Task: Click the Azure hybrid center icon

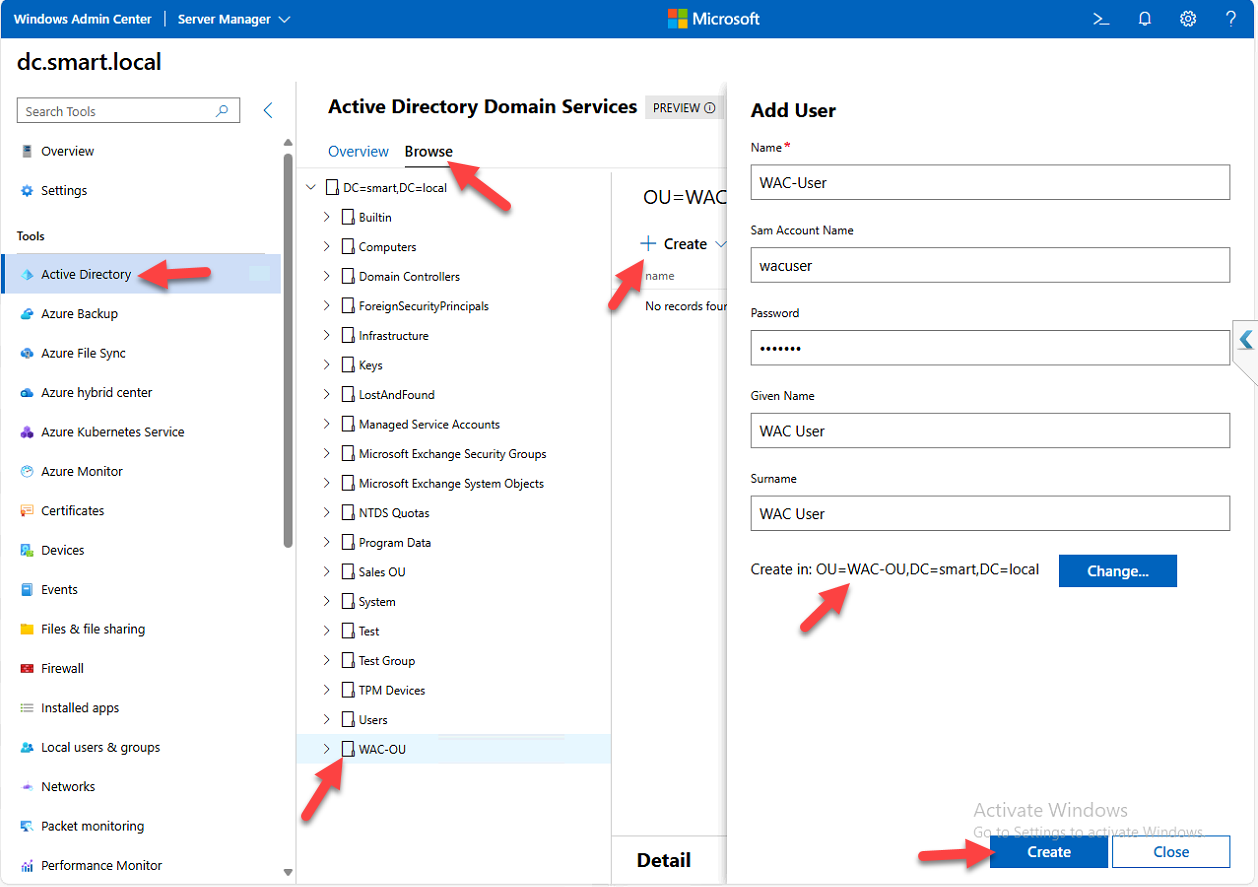Action: (27, 393)
